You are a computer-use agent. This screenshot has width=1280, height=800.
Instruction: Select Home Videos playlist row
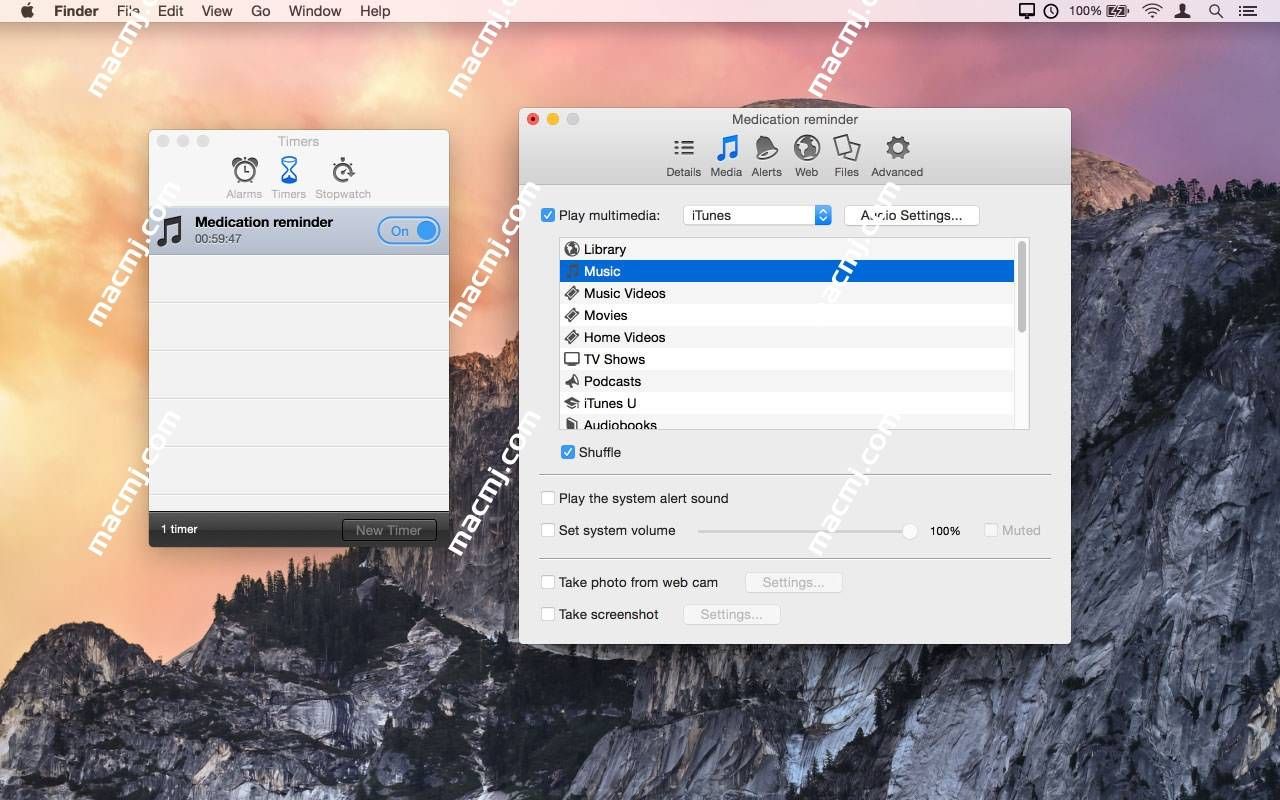pos(787,337)
